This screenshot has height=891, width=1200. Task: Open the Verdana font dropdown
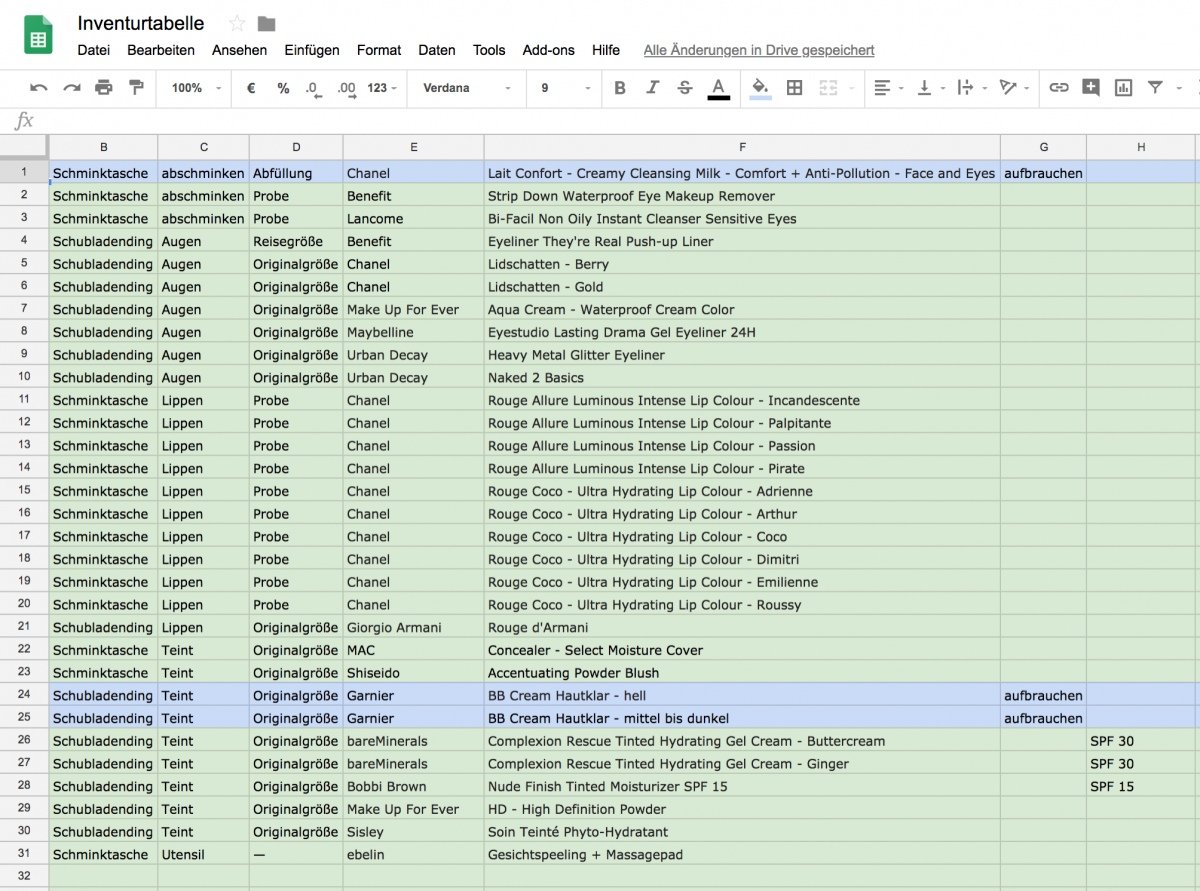[x=468, y=88]
